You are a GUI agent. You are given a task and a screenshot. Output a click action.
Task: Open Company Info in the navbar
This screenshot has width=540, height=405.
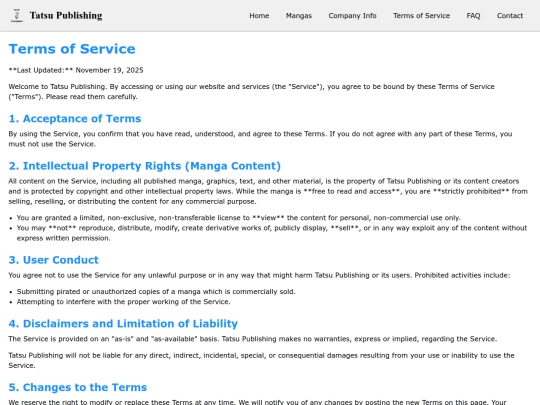click(352, 15)
